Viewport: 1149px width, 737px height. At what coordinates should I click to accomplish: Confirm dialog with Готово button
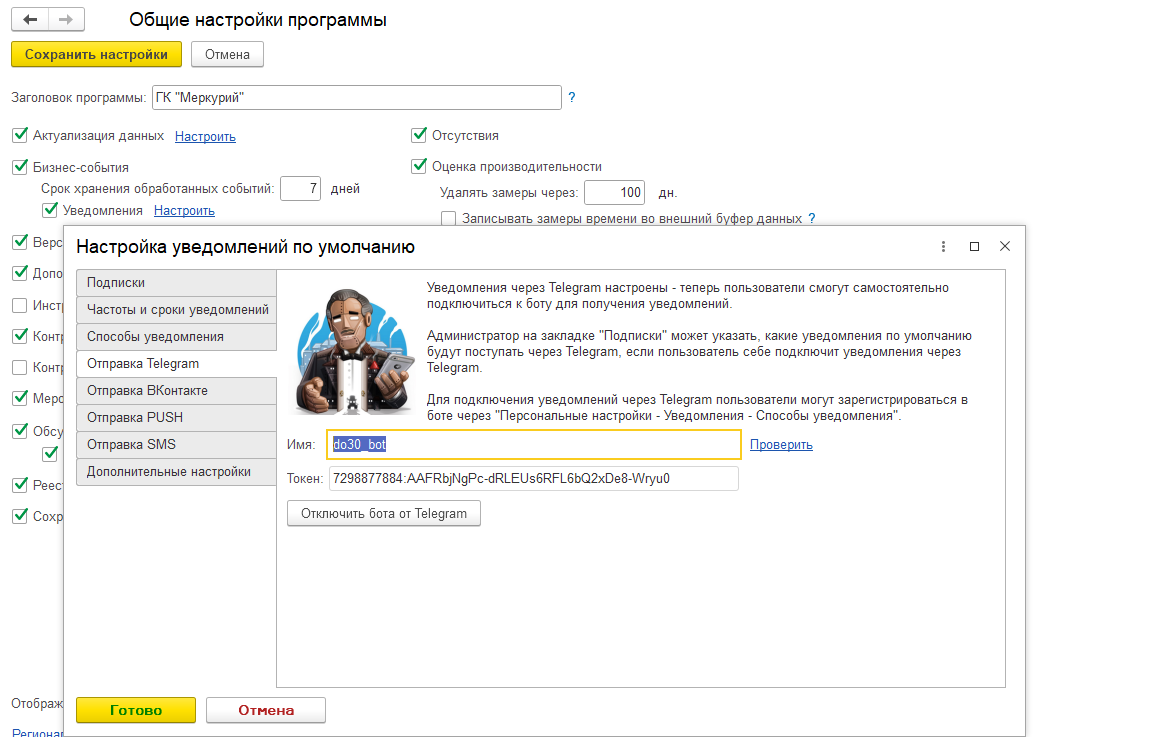[x=136, y=710]
